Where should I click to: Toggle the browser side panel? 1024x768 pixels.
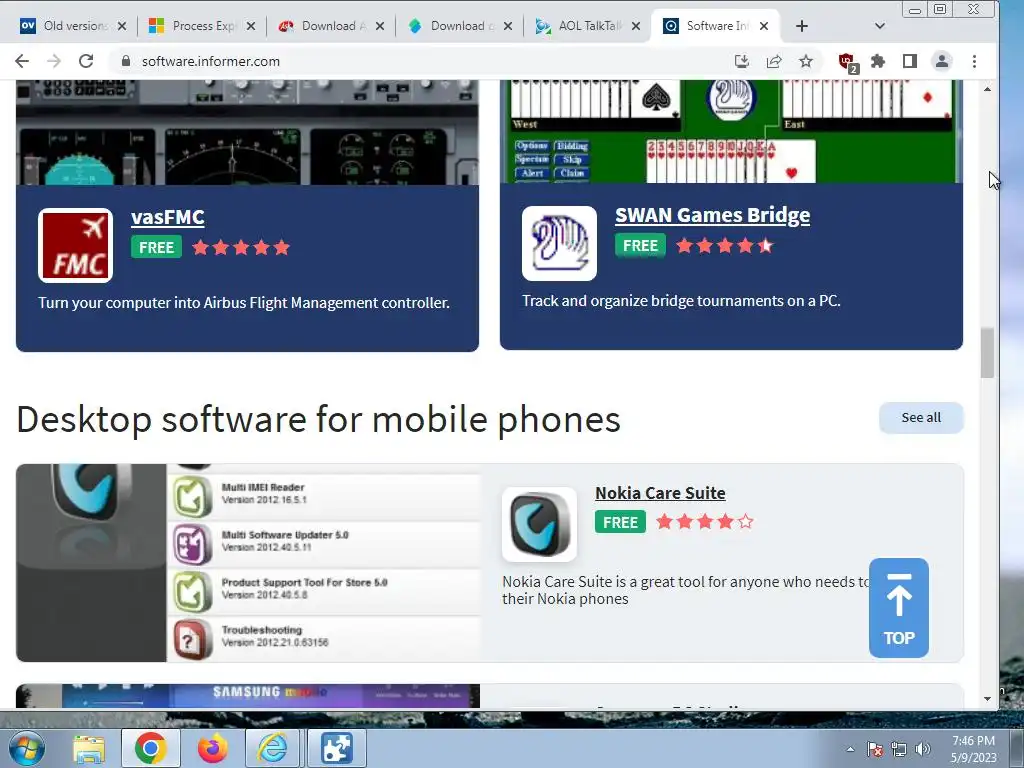pos(910,61)
